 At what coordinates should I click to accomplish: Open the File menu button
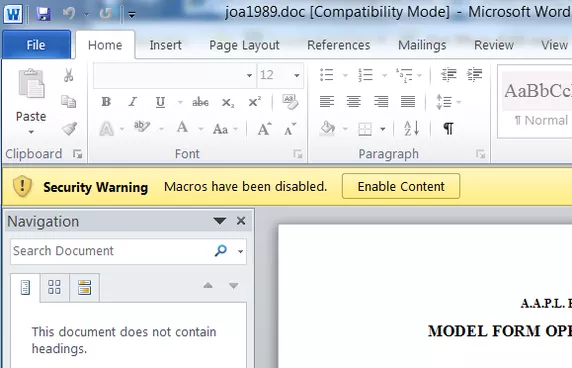[36, 45]
